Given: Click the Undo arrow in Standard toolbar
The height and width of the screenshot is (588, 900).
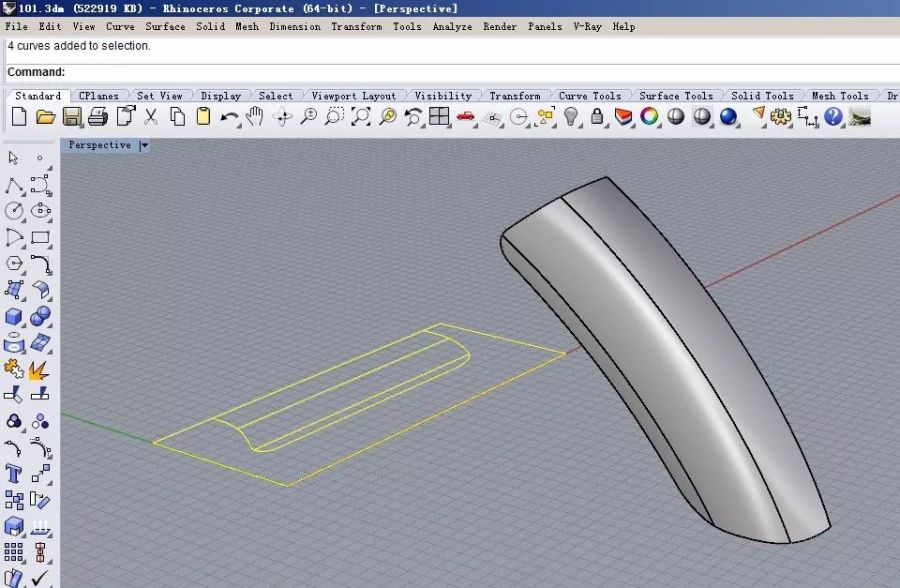Looking at the screenshot, I should point(229,118).
